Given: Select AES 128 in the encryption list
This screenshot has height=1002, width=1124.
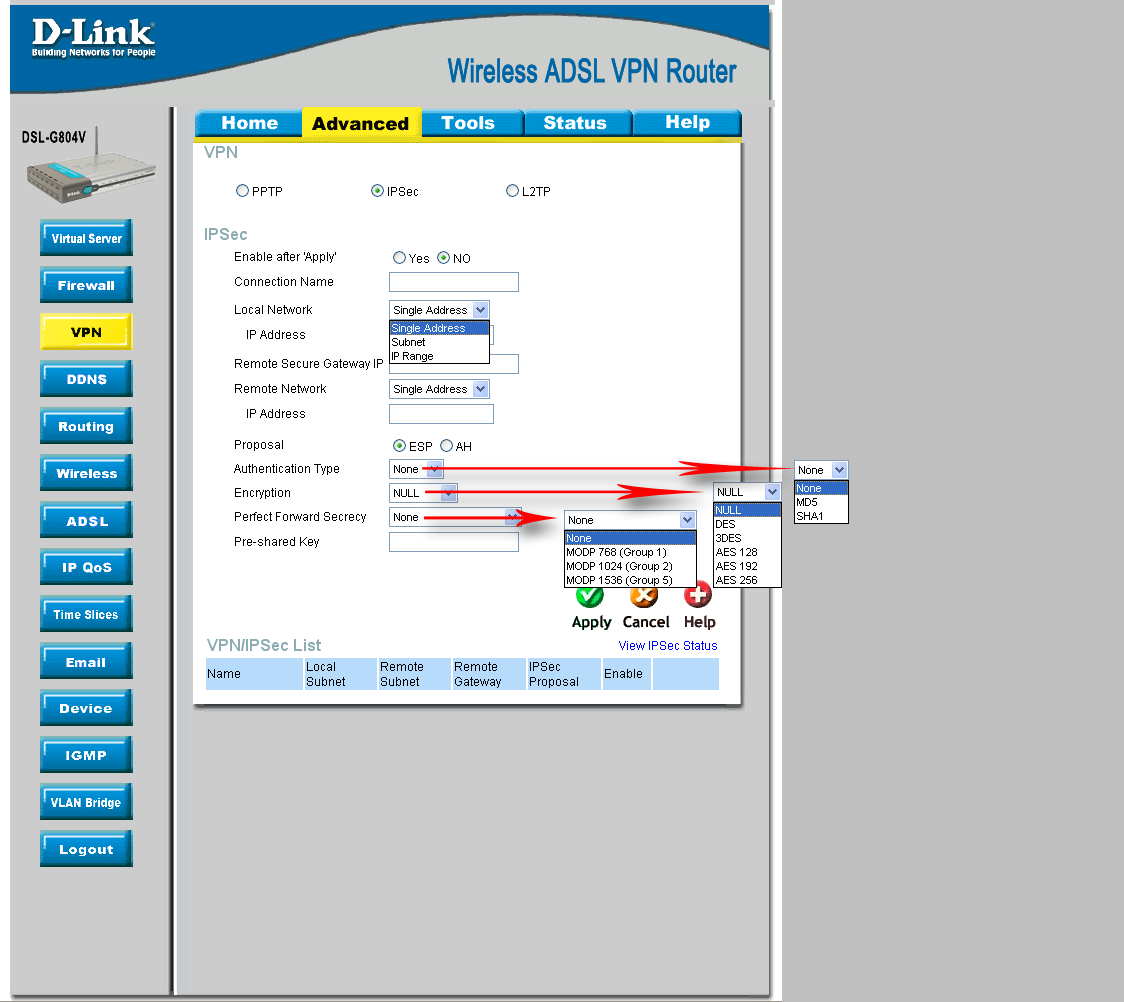Looking at the screenshot, I should [747, 552].
